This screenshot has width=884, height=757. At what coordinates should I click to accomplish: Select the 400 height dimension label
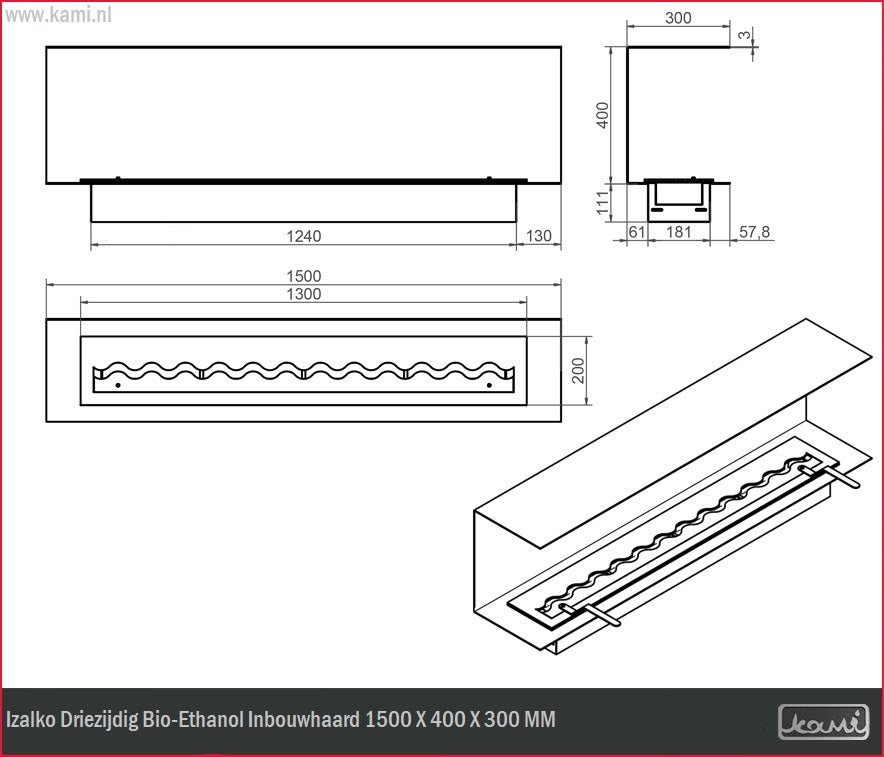[602, 115]
